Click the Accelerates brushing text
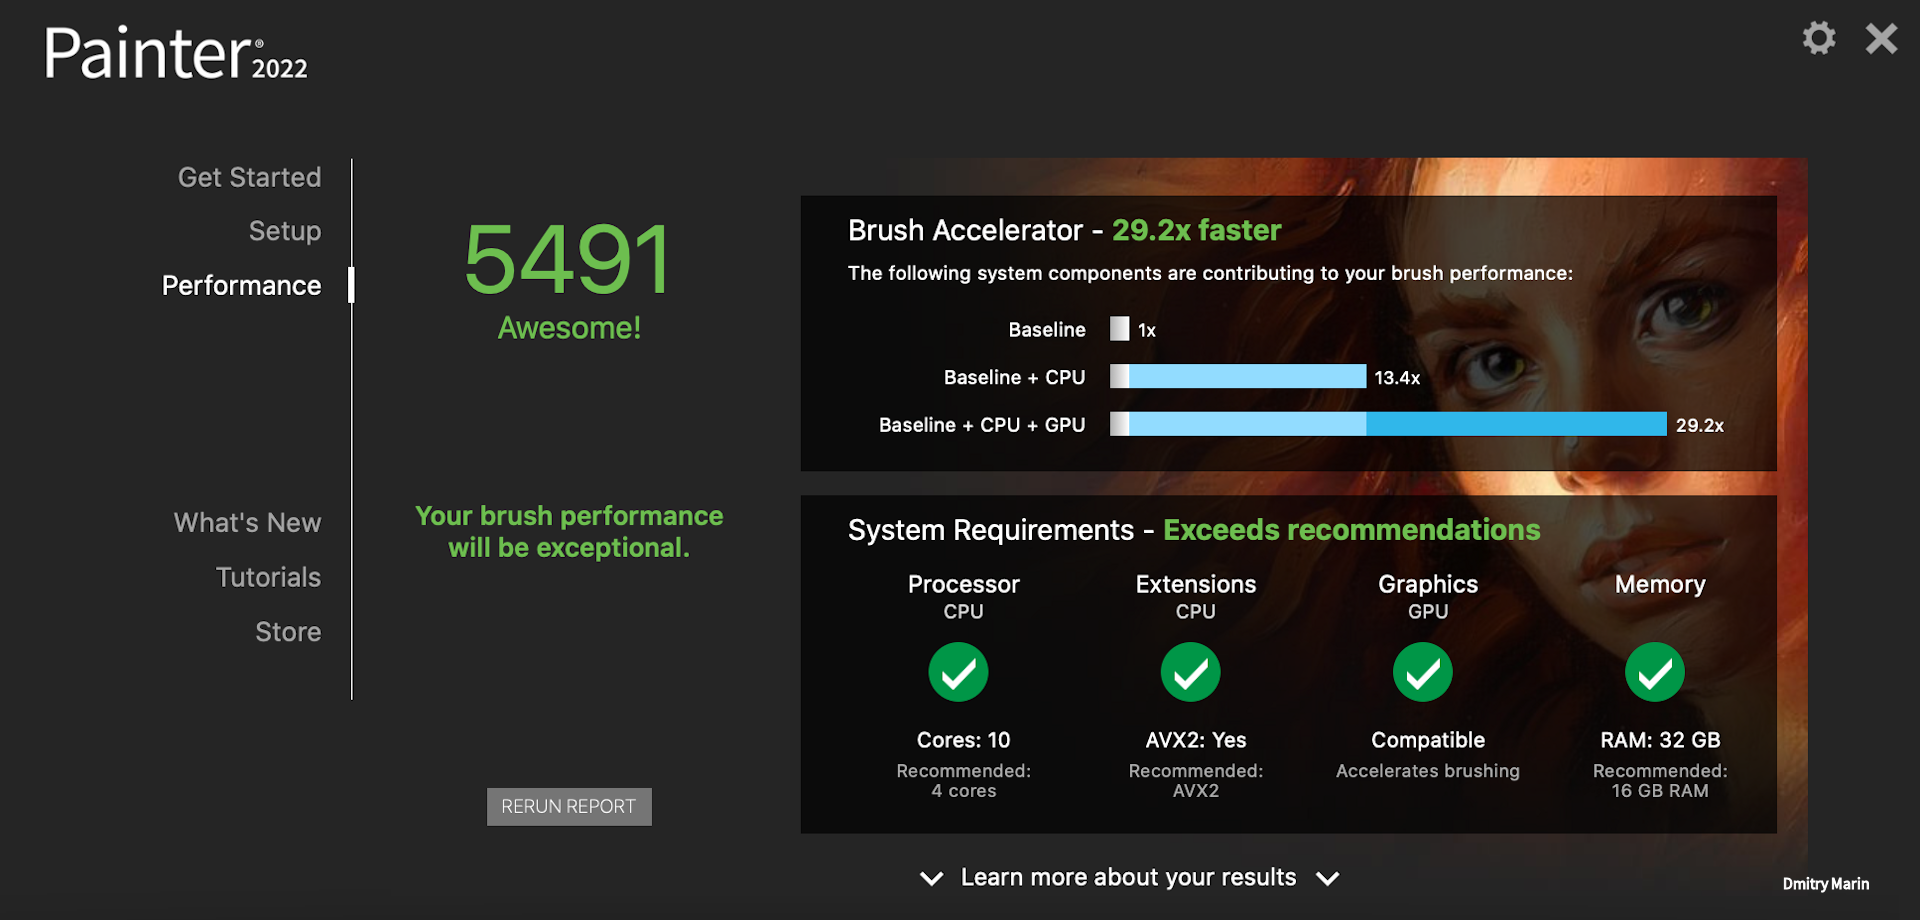Image resolution: width=1920 pixels, height=920 pixels. (x=1427, y=771)
